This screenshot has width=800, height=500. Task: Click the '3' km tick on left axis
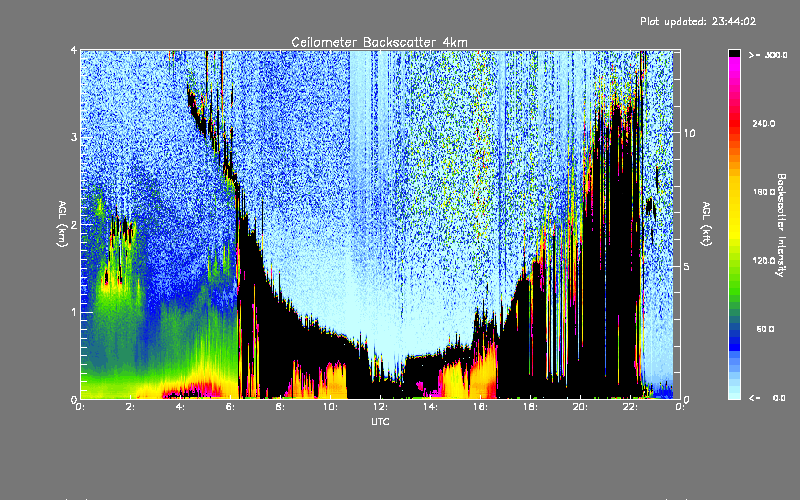[x=74, y=137]
